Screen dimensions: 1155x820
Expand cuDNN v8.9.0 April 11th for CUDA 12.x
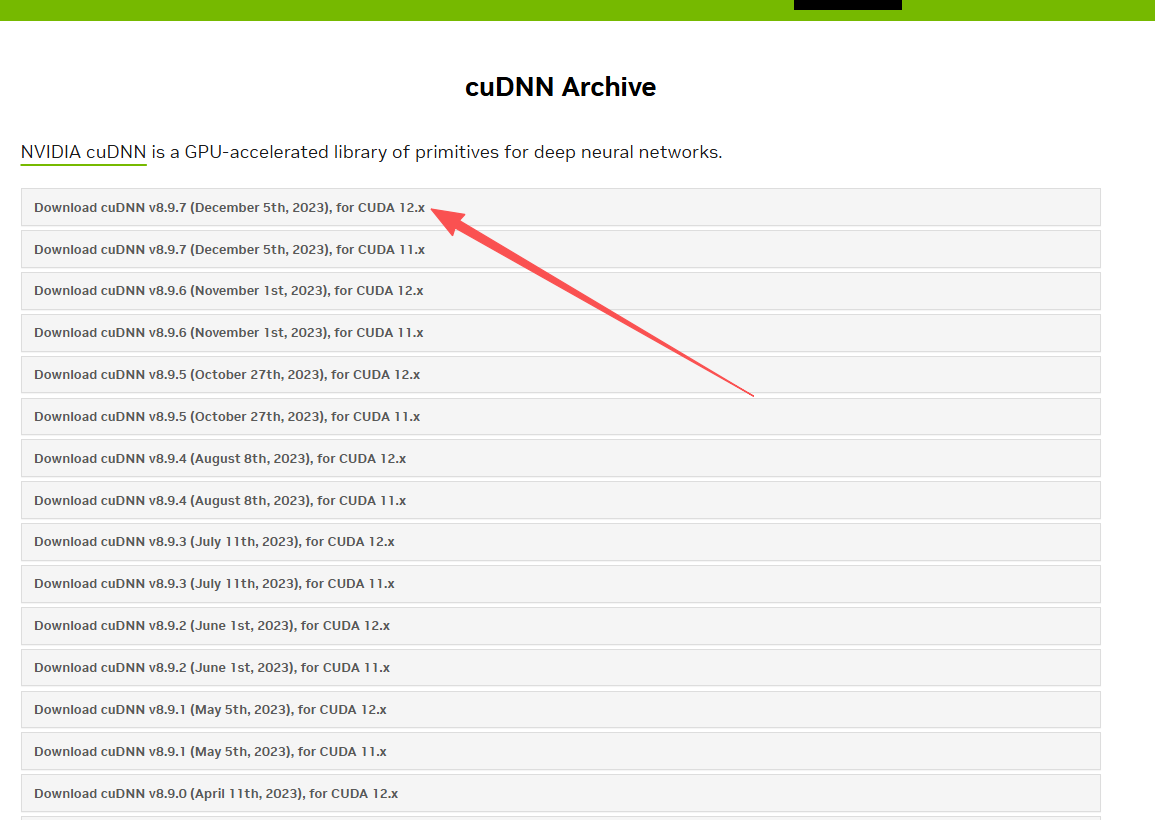pyautogui.click(x=561, y=793)
